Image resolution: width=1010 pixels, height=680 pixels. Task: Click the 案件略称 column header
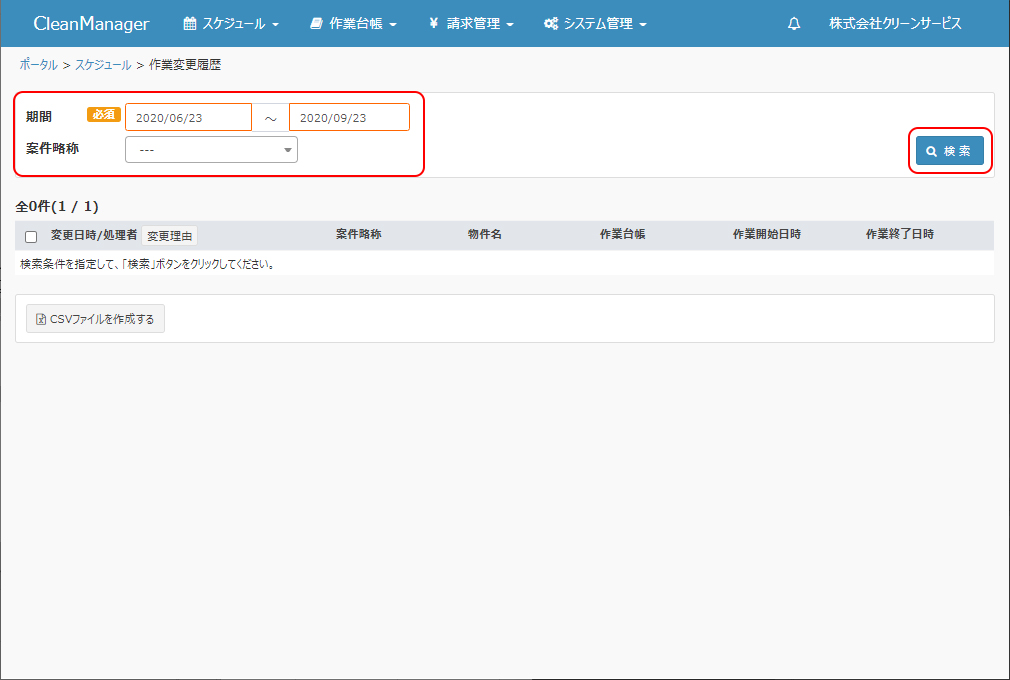[358, 234]
